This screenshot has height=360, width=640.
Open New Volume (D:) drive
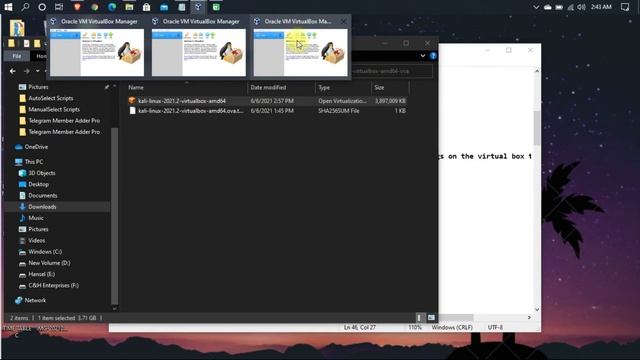(49, 263)
